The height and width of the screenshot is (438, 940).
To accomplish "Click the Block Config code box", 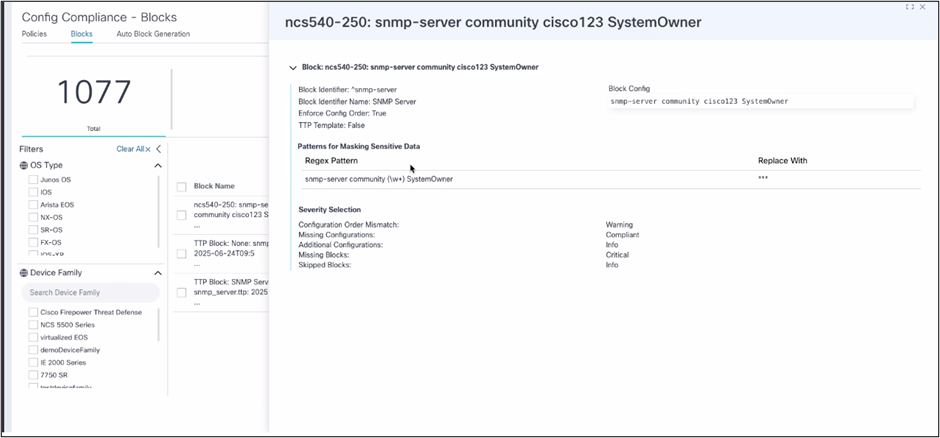I will (761, 101).
